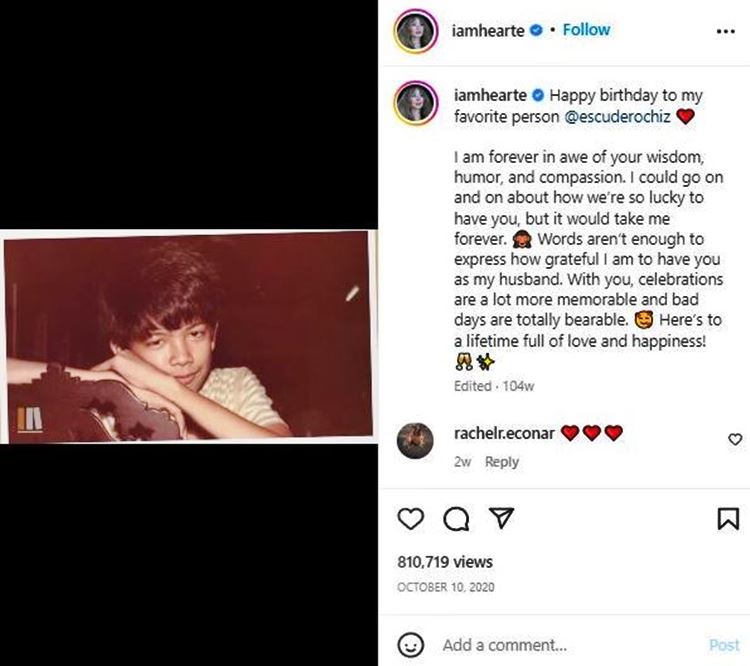750x666 pixels.
Task: Open the October 10, 2020 date link
Action: pos(446,587)
